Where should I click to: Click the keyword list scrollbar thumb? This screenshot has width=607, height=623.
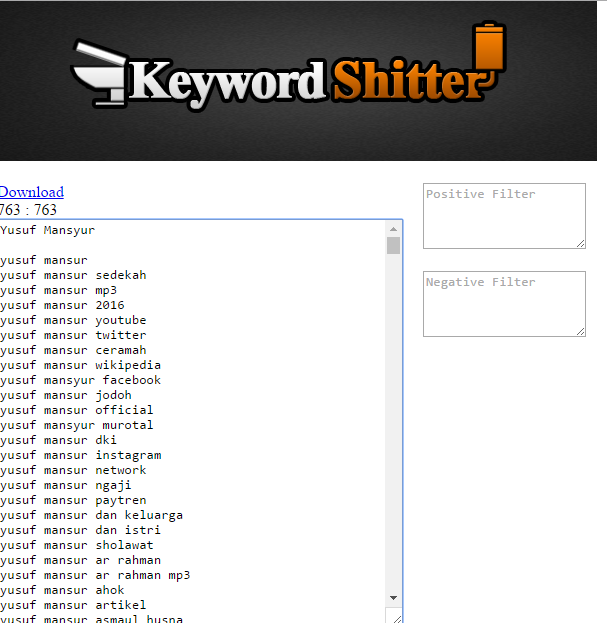point(393,246)
